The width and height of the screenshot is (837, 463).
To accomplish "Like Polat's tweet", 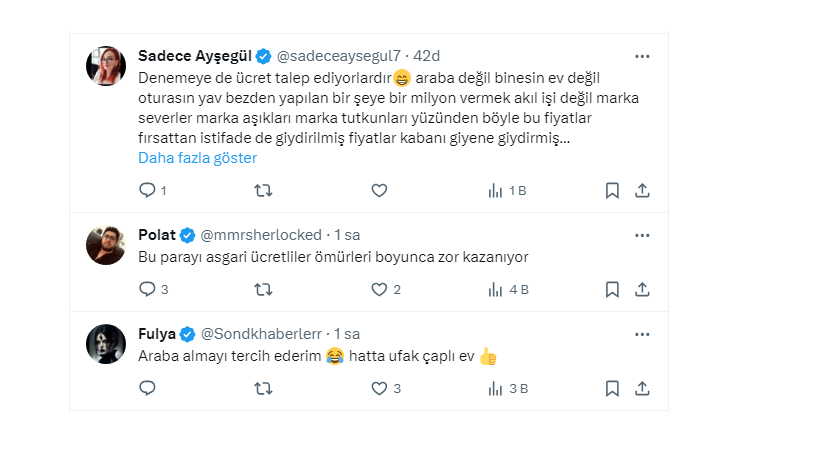I will (x=379, y=289).
